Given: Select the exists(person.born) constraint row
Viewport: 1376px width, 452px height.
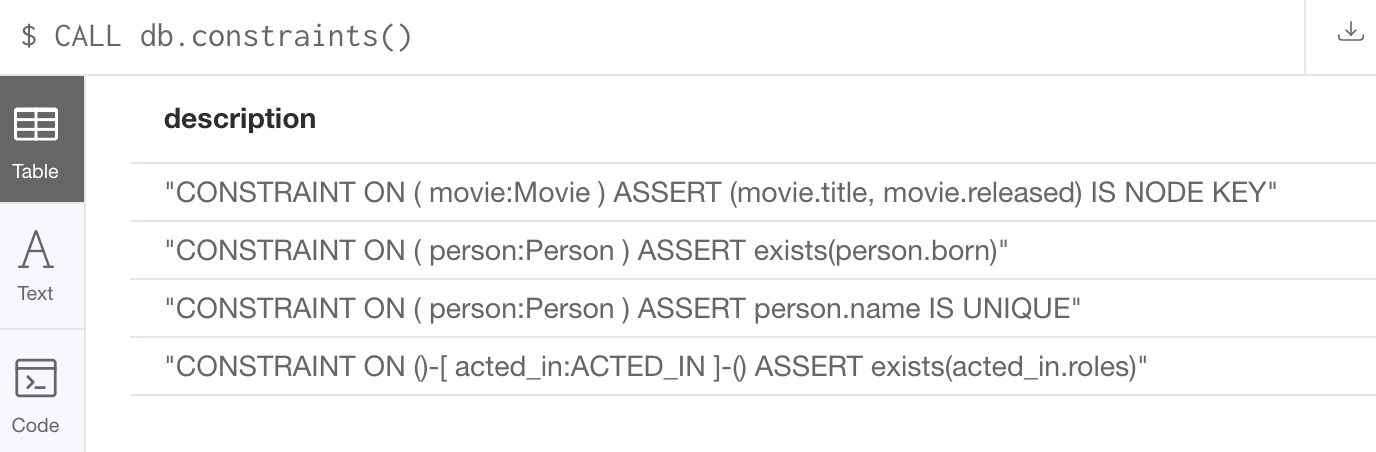Looking at the screenshot, I should point(753,250).
